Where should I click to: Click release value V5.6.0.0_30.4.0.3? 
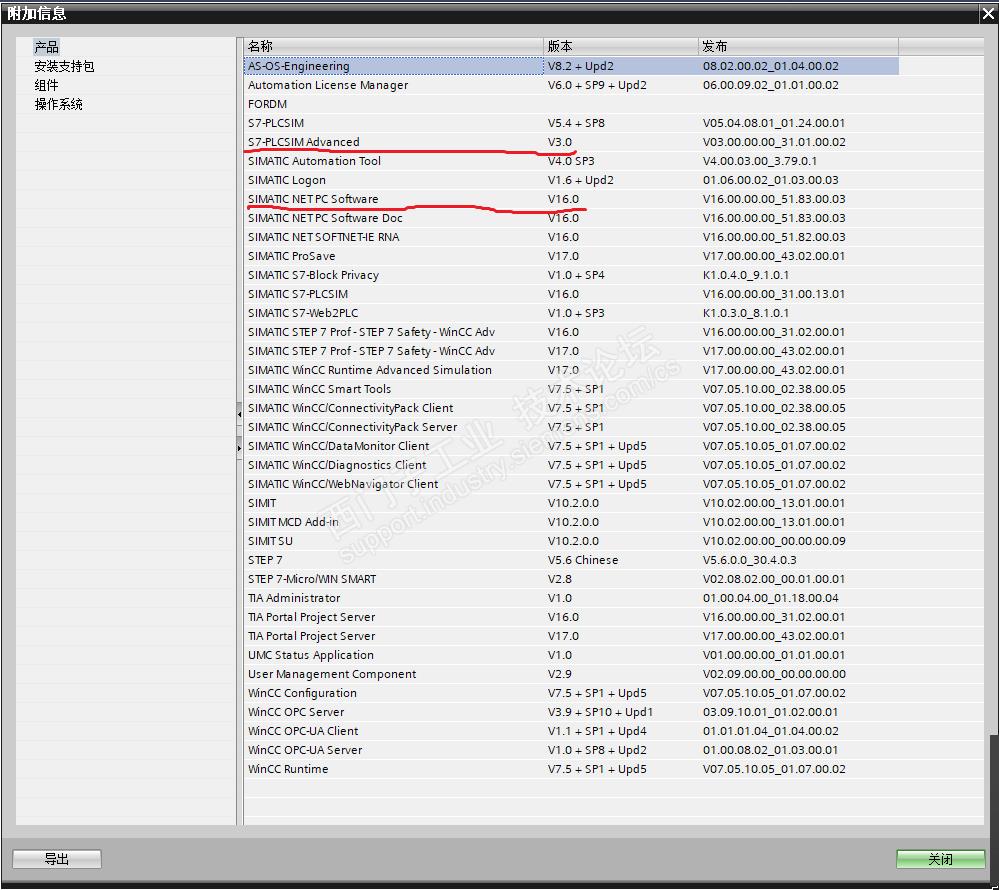(749, 560)
